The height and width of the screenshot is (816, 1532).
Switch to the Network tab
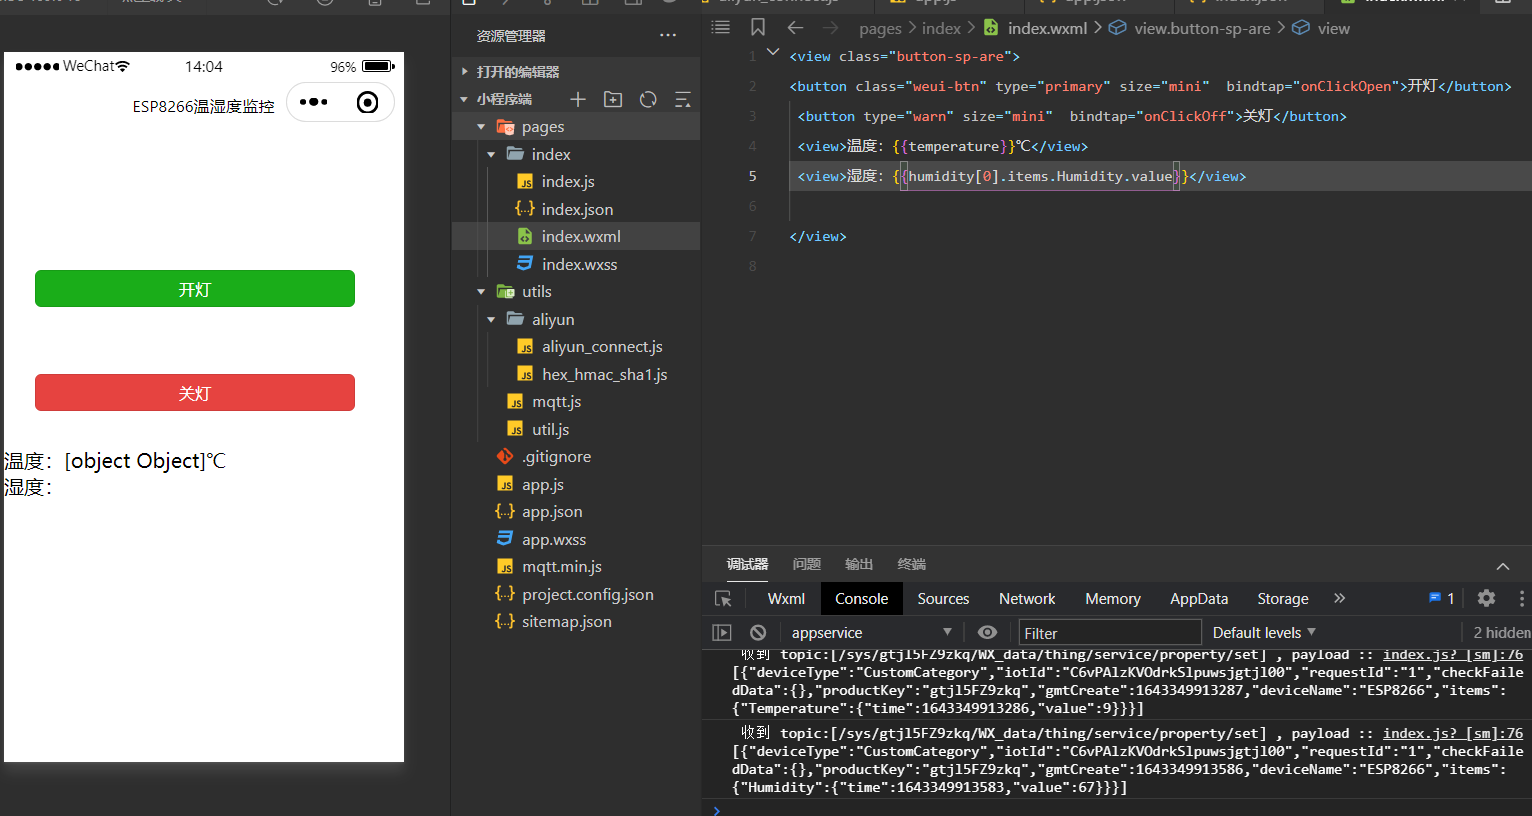1027,598
